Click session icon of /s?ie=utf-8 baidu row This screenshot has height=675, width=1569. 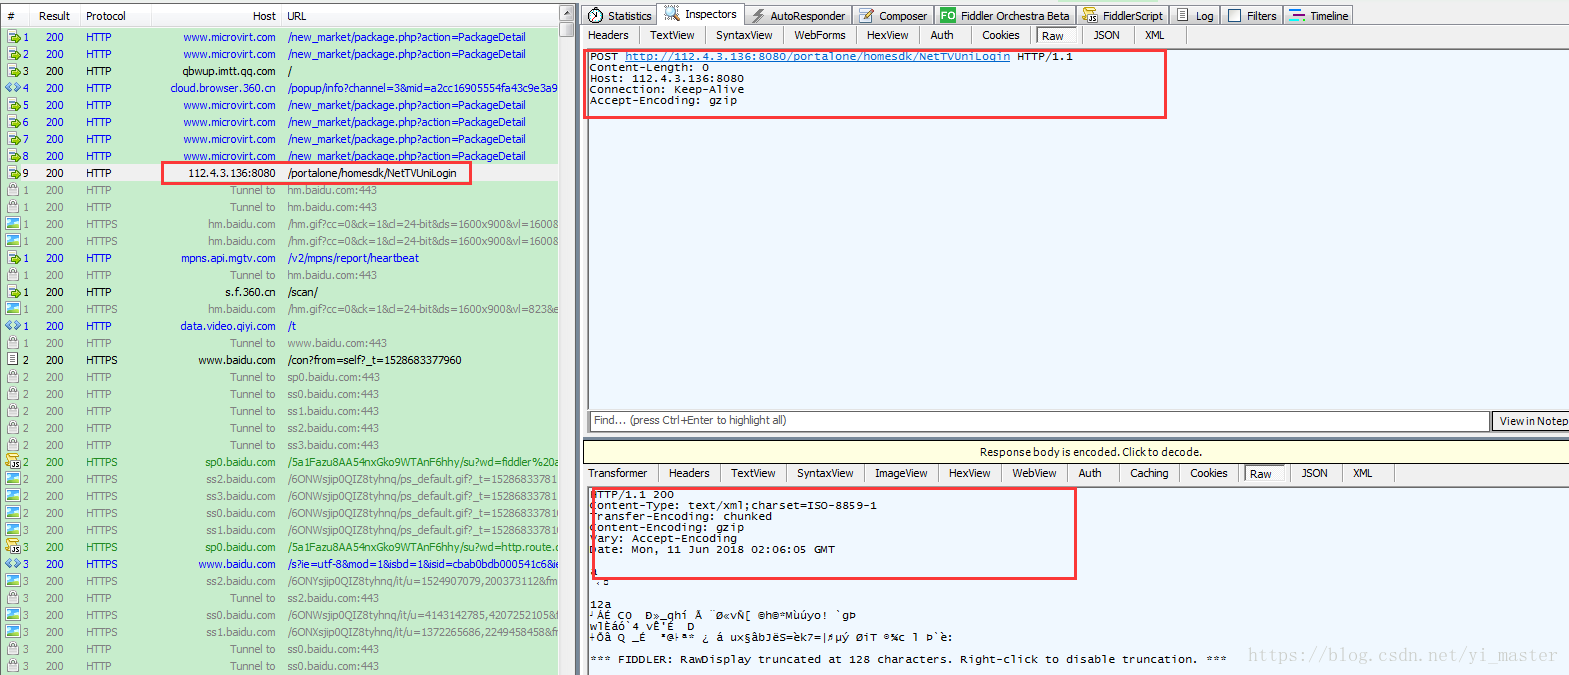[x=14, y=564]
